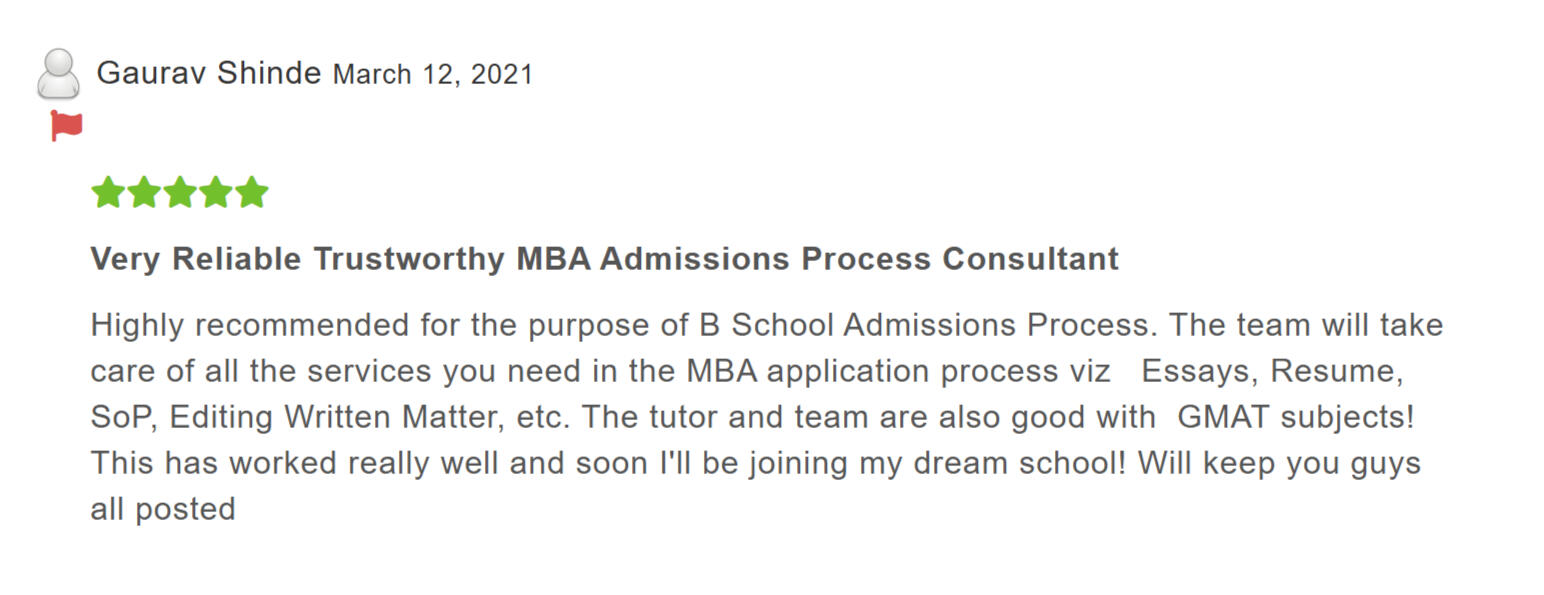The height and width of the screenshot is (595, 1544).
Task: Click the word "Trustworthy" in the review title
Action: click(408, 259)
